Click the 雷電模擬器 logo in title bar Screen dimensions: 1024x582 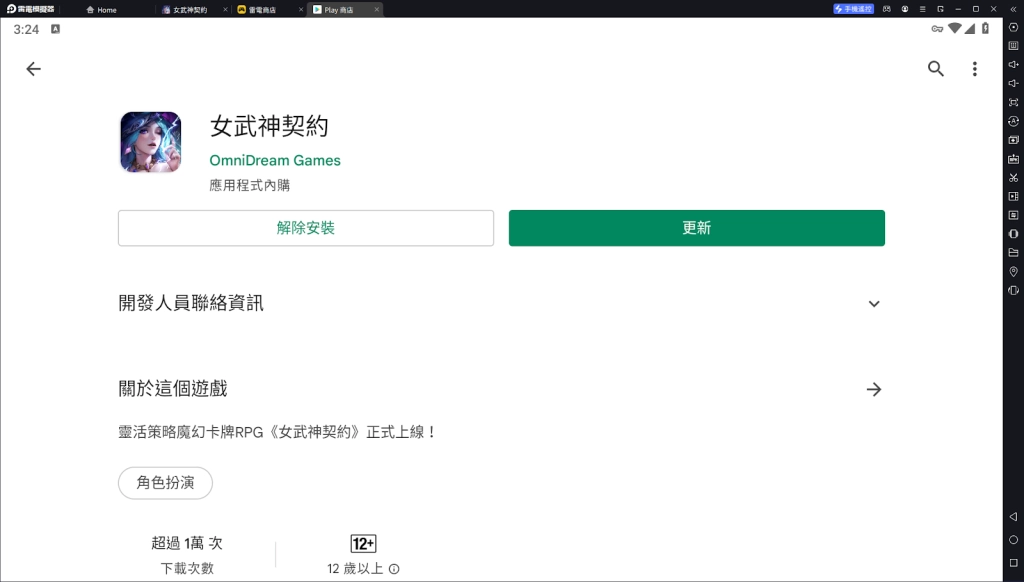click(31, 9)
